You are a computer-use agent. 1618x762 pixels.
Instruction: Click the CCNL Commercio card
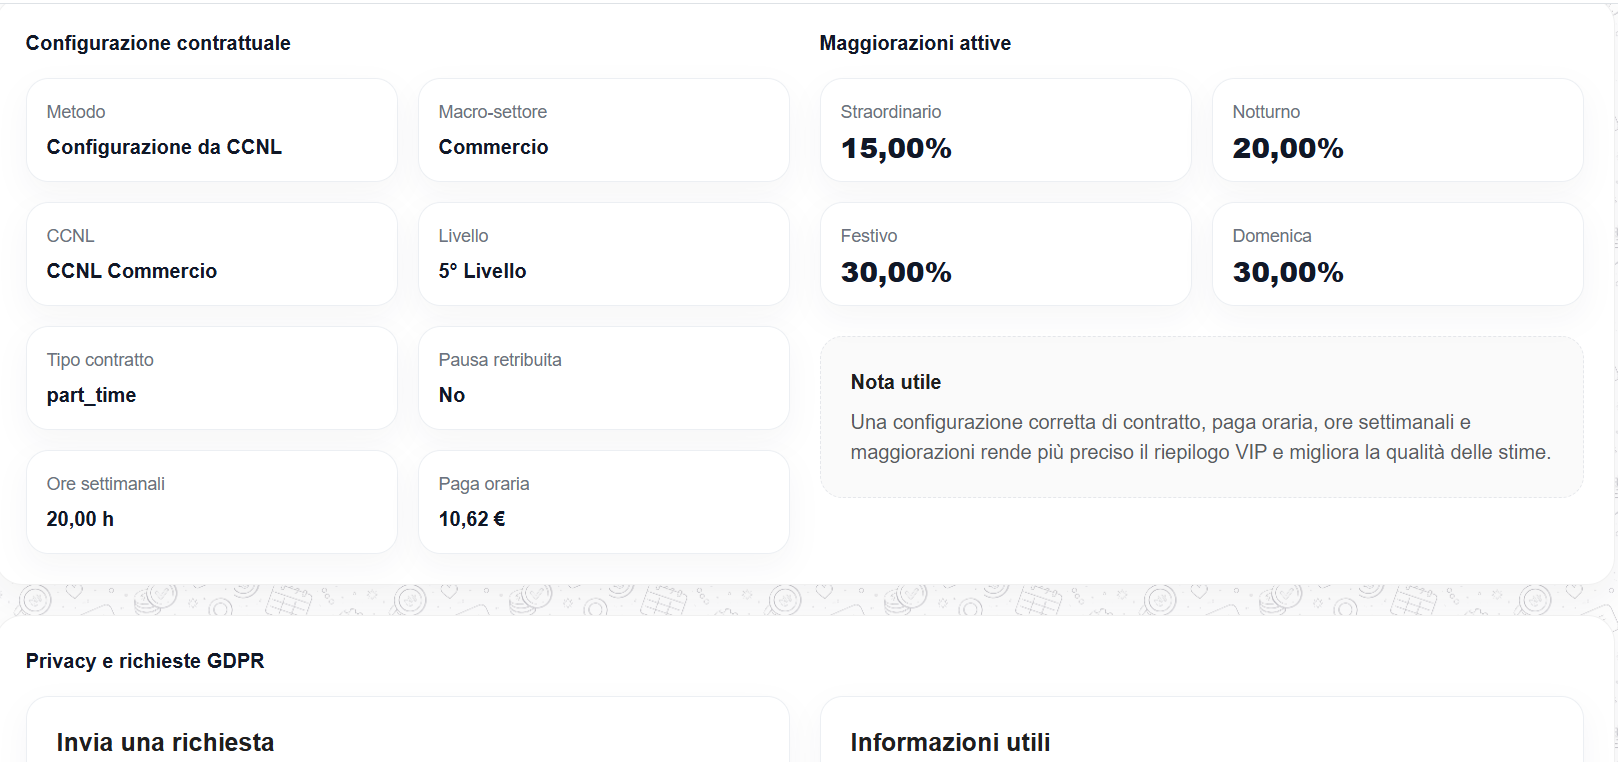[x=211, y=254]
